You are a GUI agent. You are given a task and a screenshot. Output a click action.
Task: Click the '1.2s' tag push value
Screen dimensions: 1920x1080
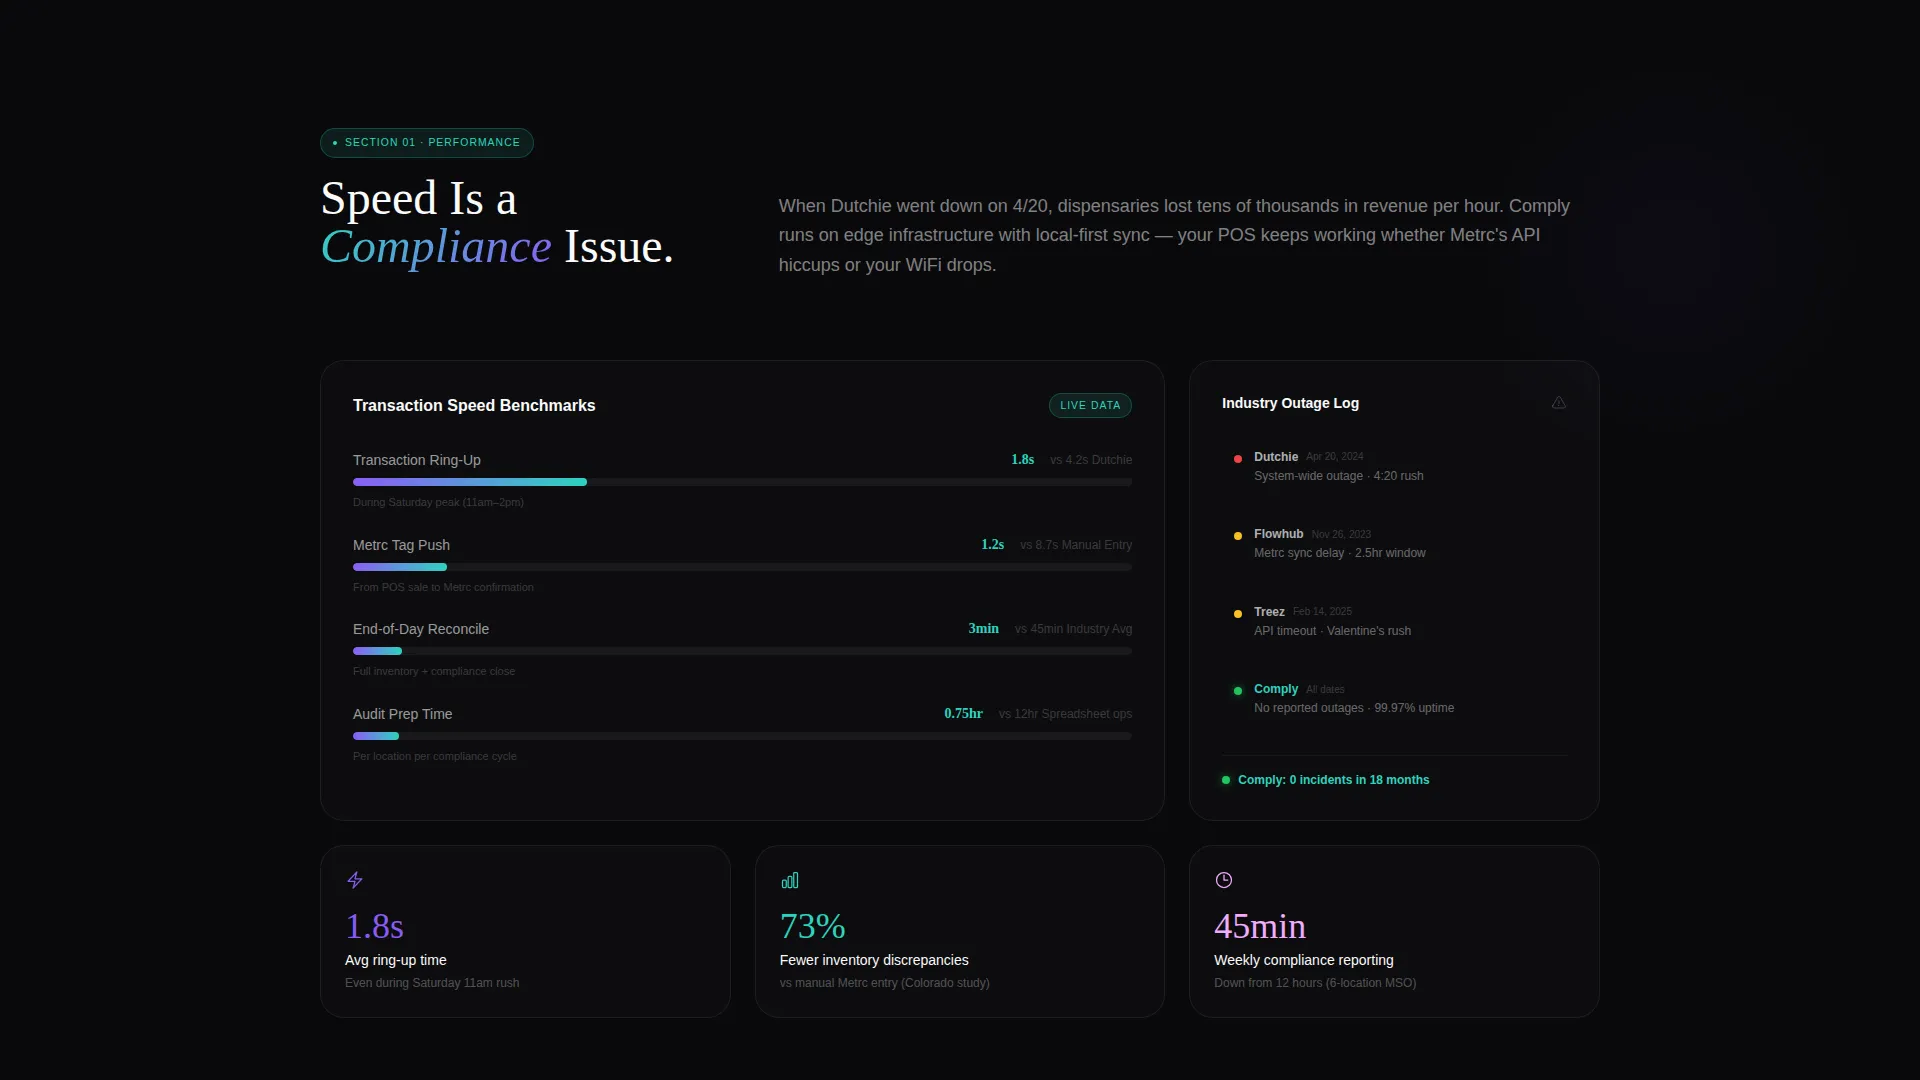click(x=992, y=545)
